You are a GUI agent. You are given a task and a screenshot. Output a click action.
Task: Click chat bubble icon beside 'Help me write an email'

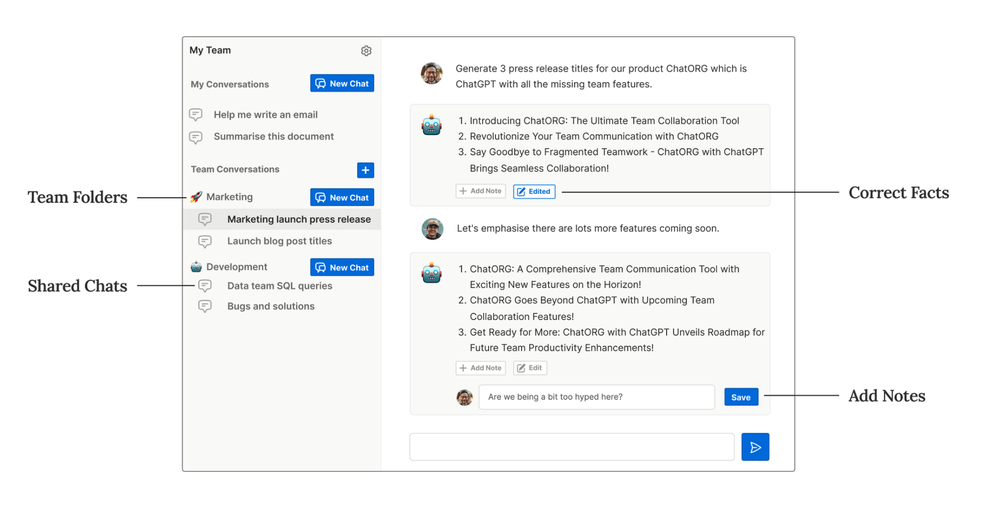point(196,115)
